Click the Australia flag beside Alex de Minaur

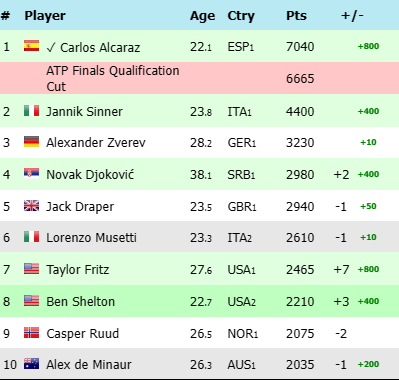click(31, 364)
